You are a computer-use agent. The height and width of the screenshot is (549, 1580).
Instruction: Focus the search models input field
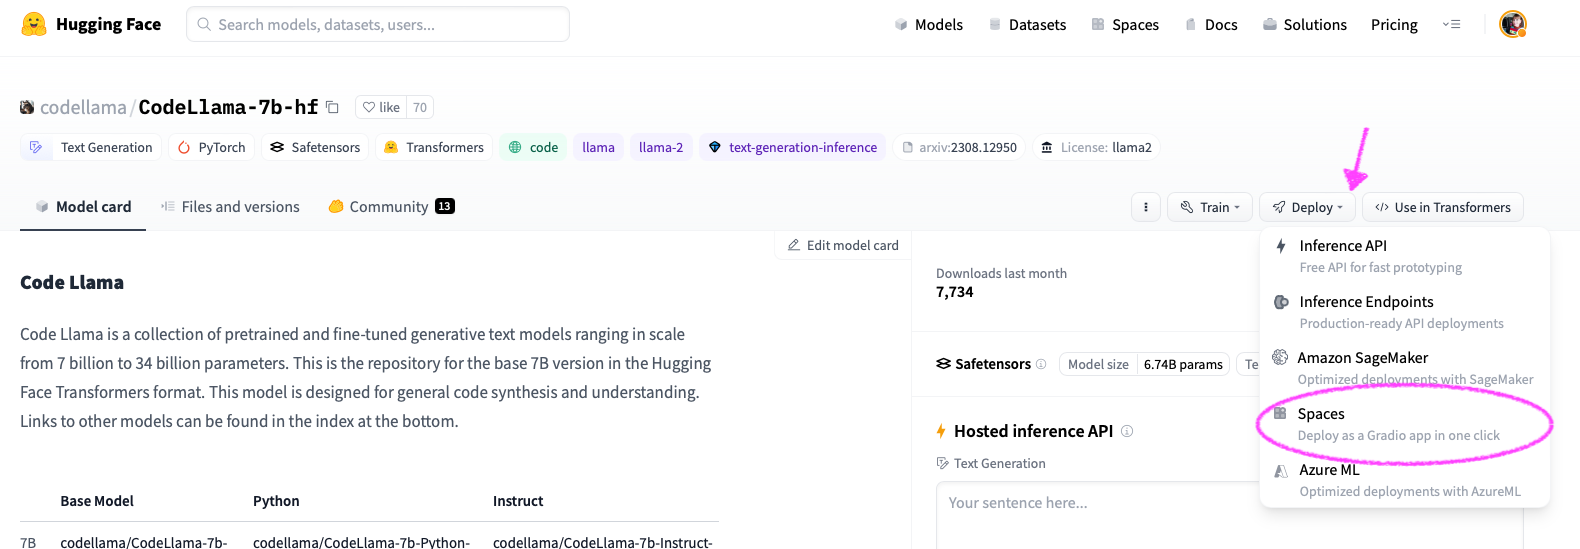coord(378,24)
